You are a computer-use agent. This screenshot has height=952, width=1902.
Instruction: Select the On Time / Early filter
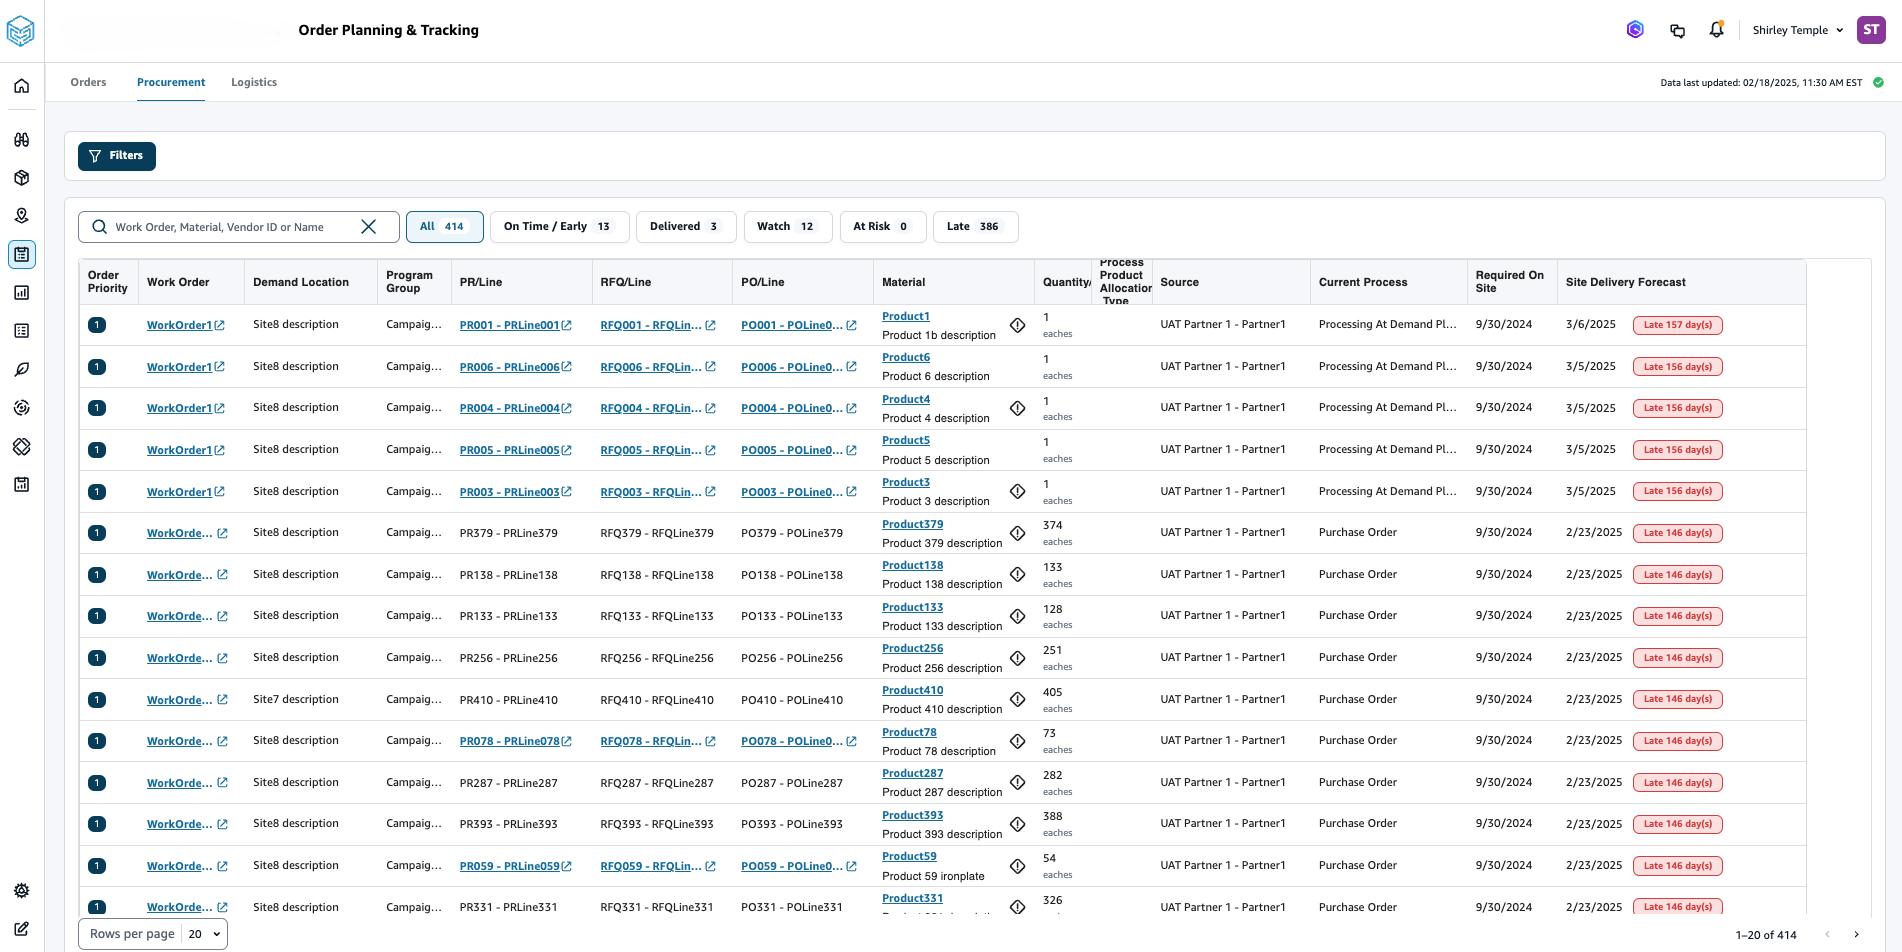coord(558,227)
